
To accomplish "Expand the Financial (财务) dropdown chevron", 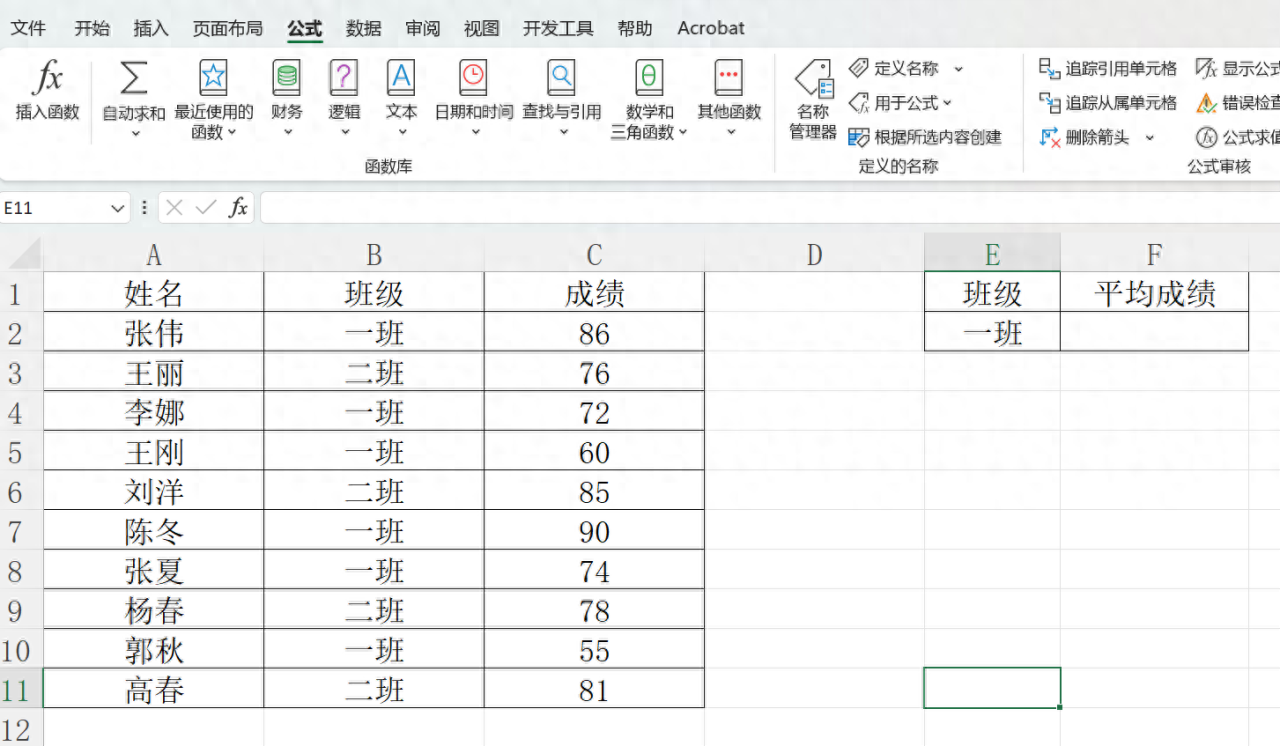I will (x=287, y=132).
